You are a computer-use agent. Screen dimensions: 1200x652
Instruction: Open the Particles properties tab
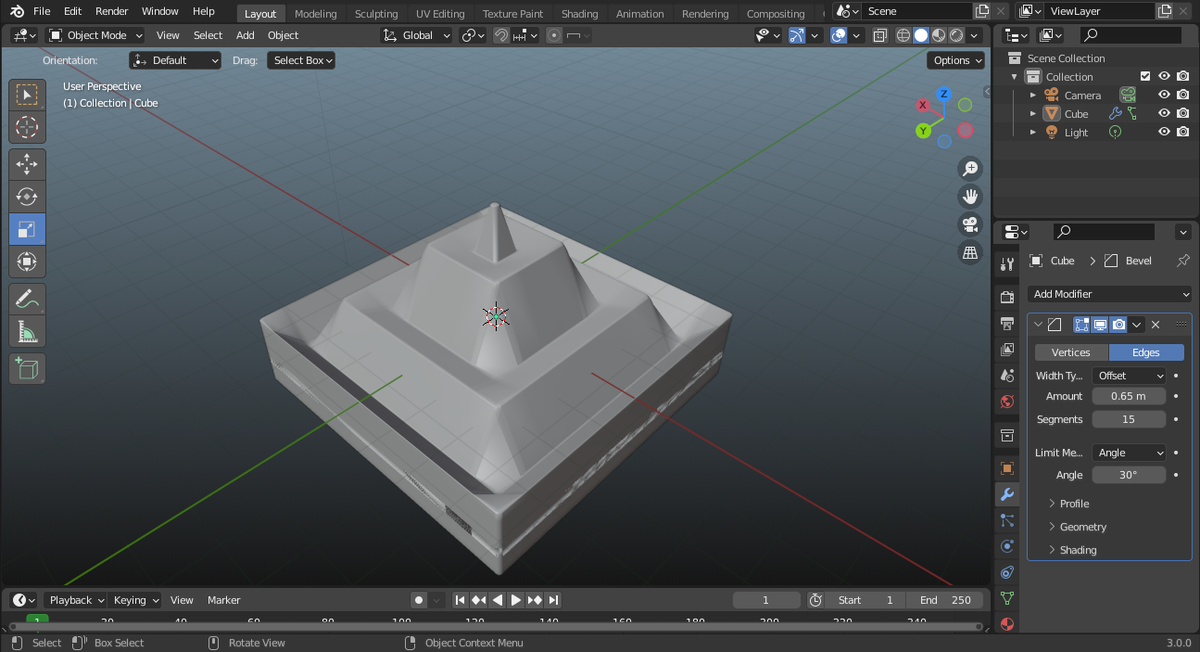coord(1007,520)
